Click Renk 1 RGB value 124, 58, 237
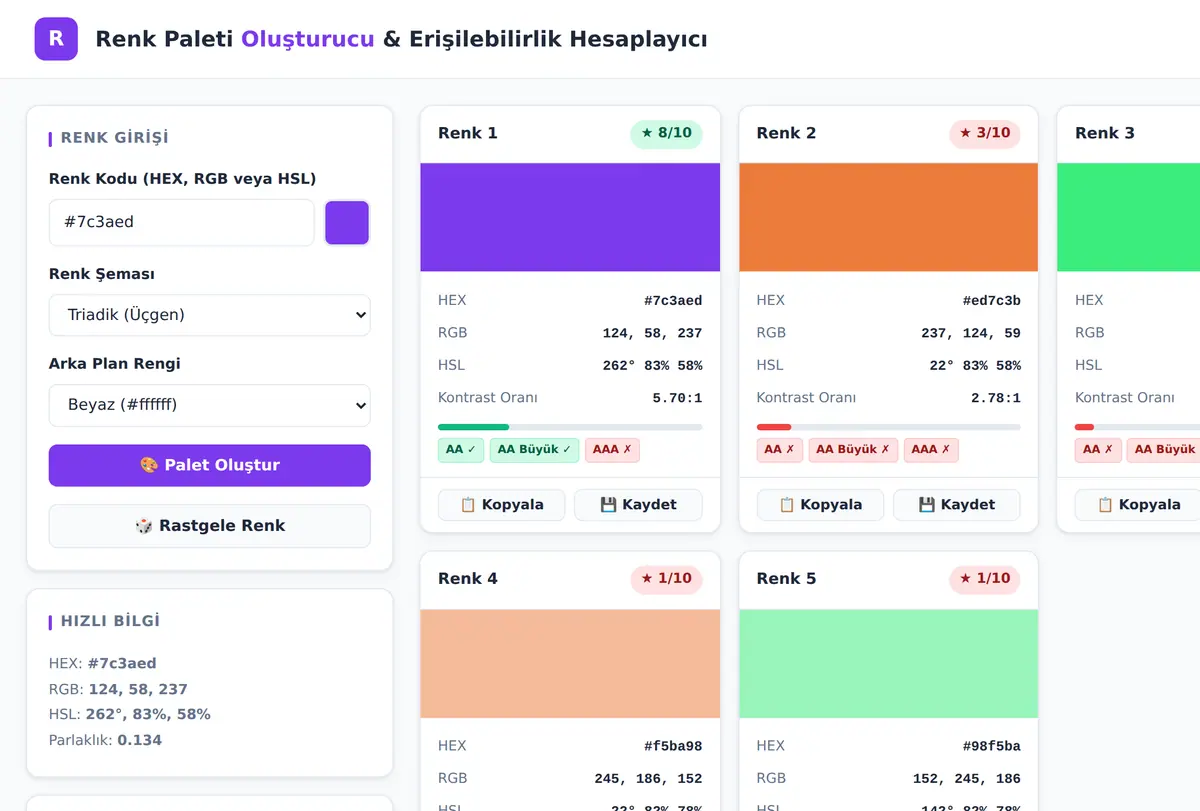The width and height of the screenshot is (1200, 811). tap(652, 334)
